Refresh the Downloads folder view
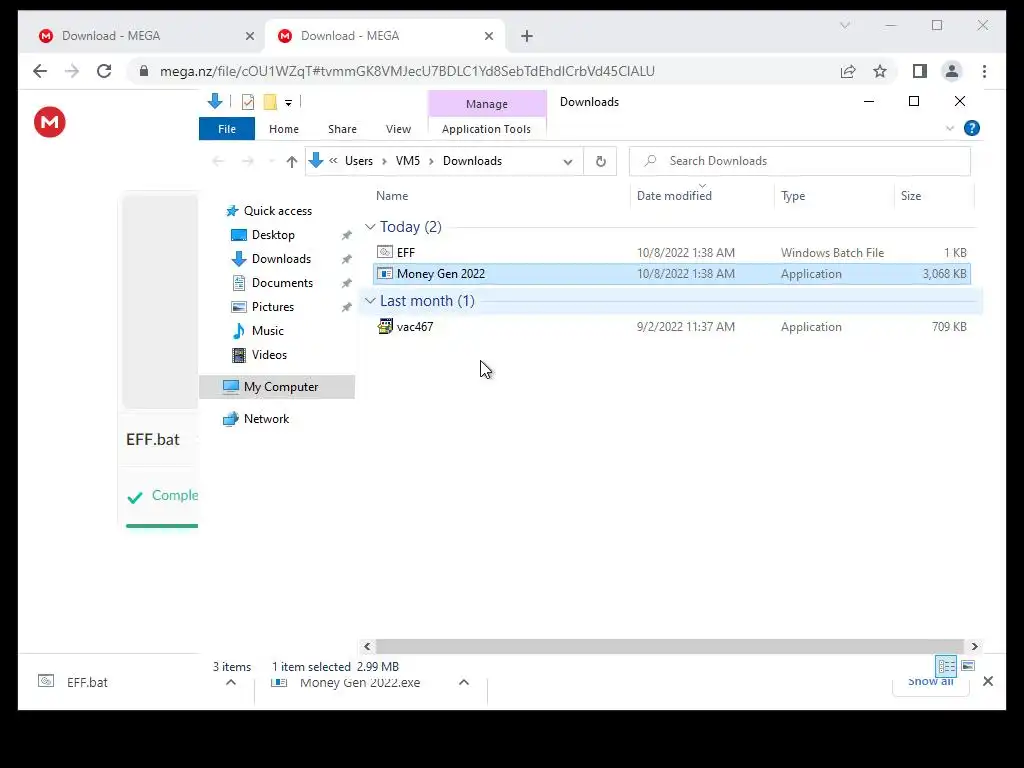 coord(601,161)
